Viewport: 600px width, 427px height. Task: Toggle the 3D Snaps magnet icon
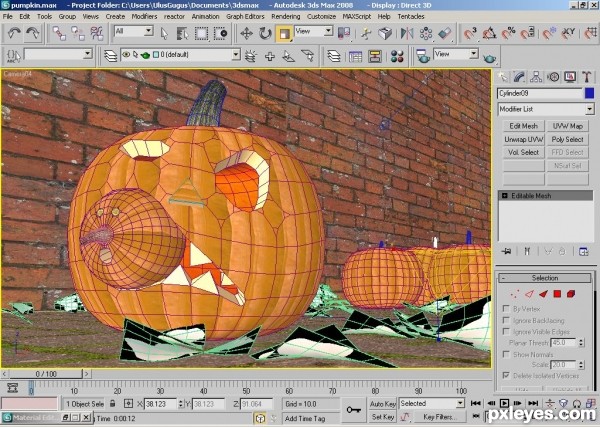tap(470, 34)
